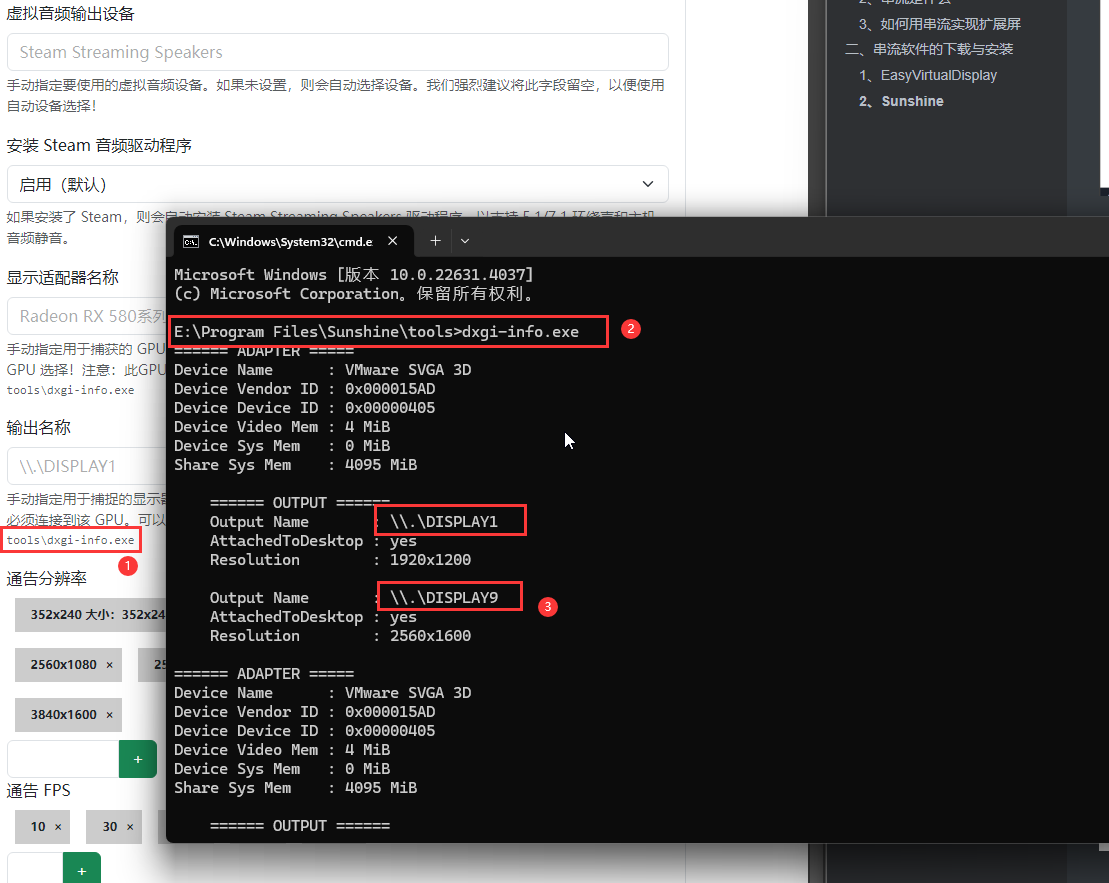
Task: Click the '虚拟音频输出设备' heading
Action: pos(70,13)
